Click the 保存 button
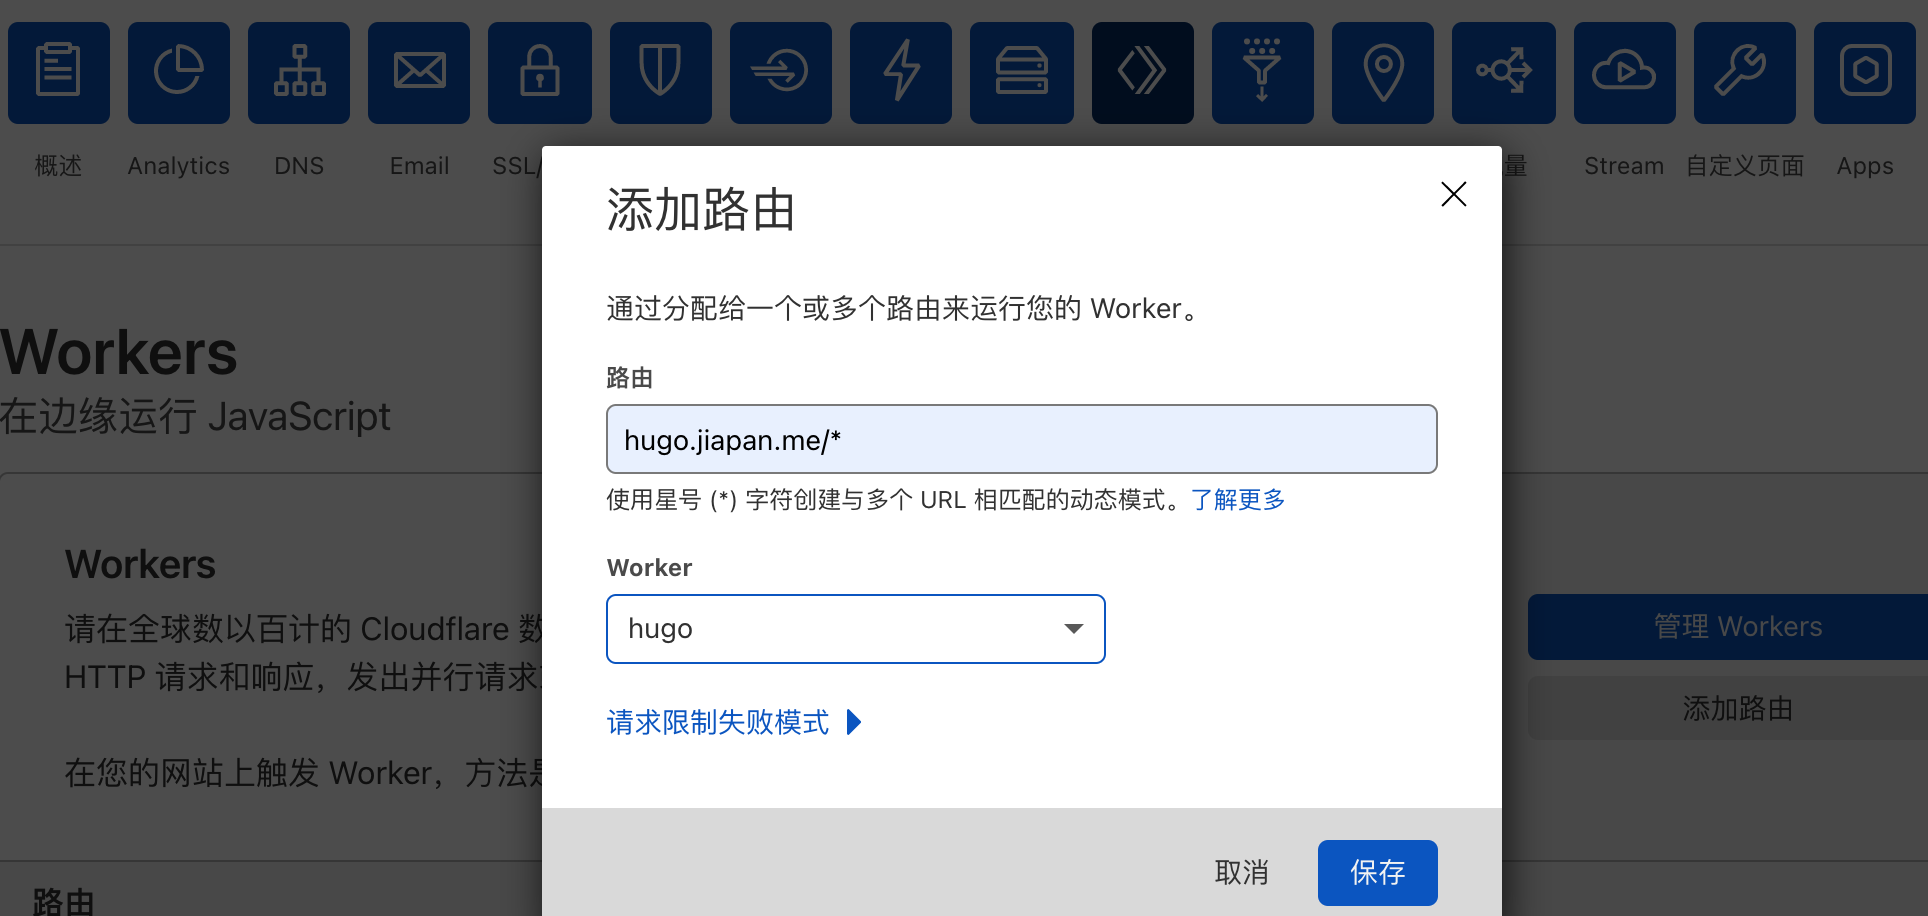Screen dimensions: 1928x916 [x=1377, y=873]
